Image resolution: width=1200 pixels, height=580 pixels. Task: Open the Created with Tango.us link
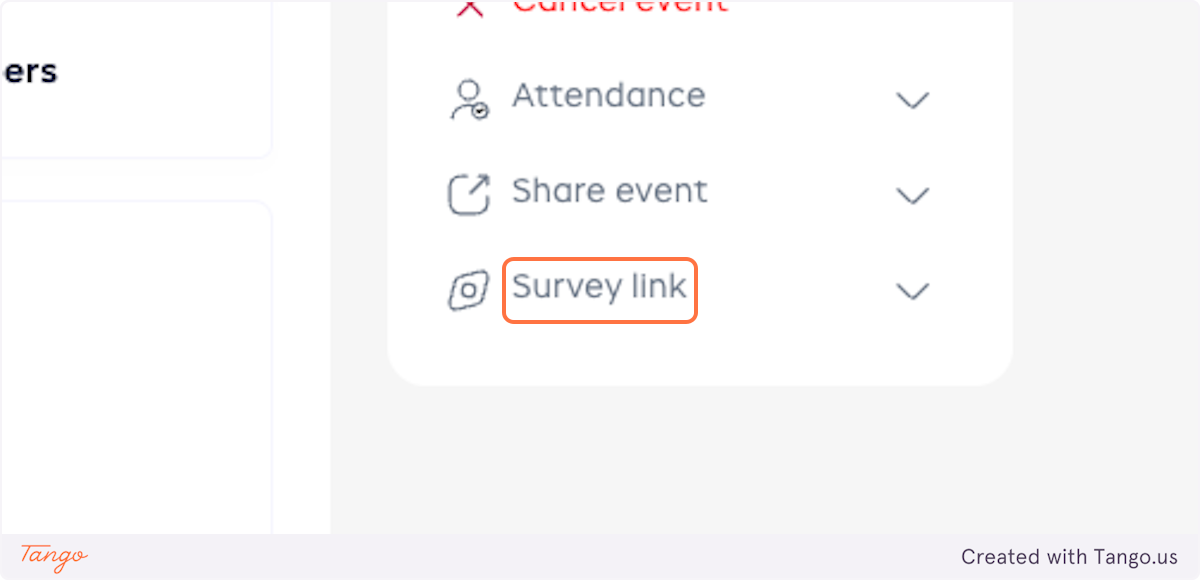click(1069, 557)
